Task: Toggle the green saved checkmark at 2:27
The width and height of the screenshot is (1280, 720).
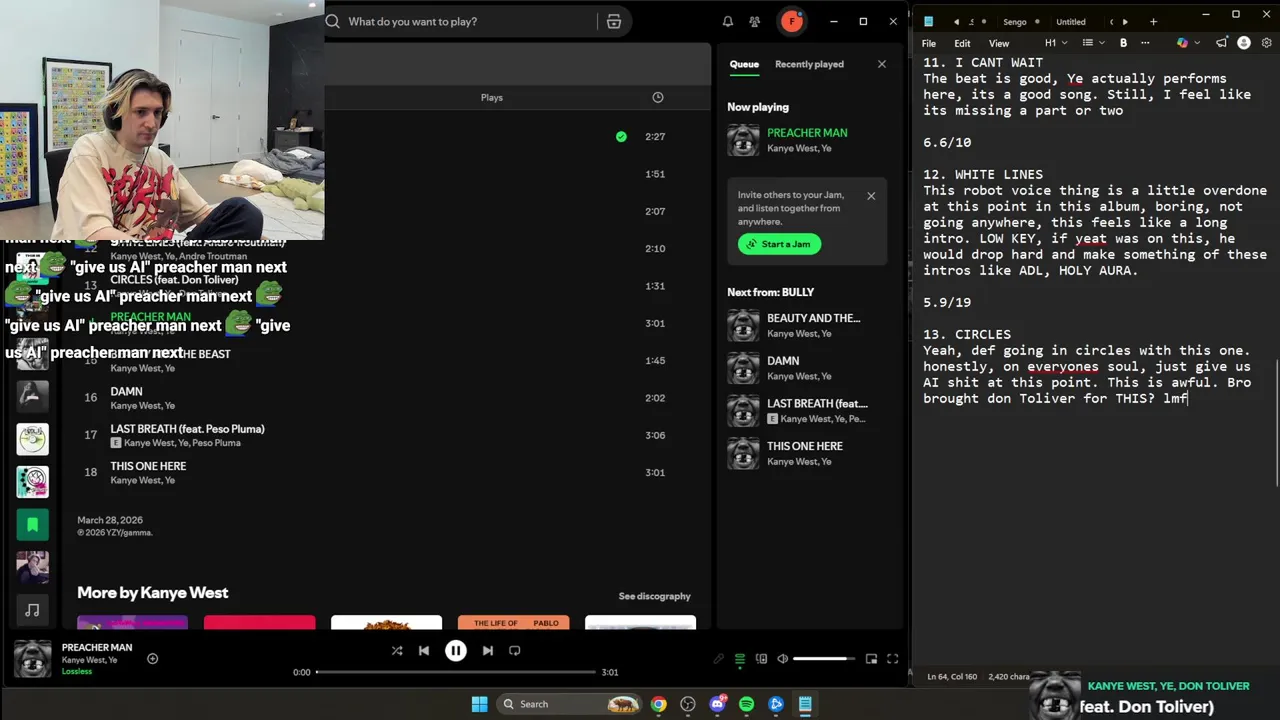Action: point(621,136)
